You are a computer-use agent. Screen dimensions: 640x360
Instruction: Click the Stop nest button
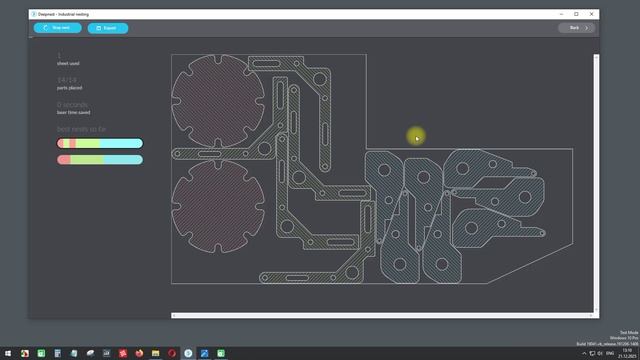58,28
